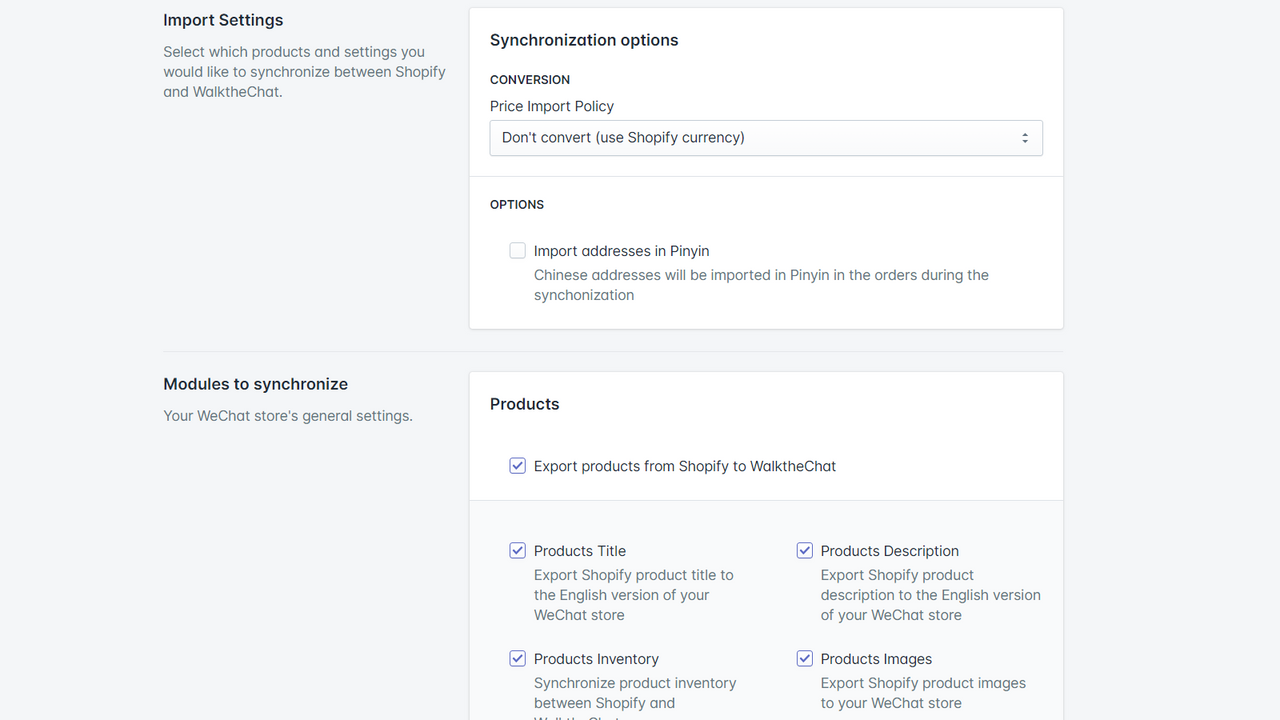Viewport: 1280px width, 720px height.
Task: Expand the "Don't convert (use Shopify currency)" selector
Action: click(766, 137)
